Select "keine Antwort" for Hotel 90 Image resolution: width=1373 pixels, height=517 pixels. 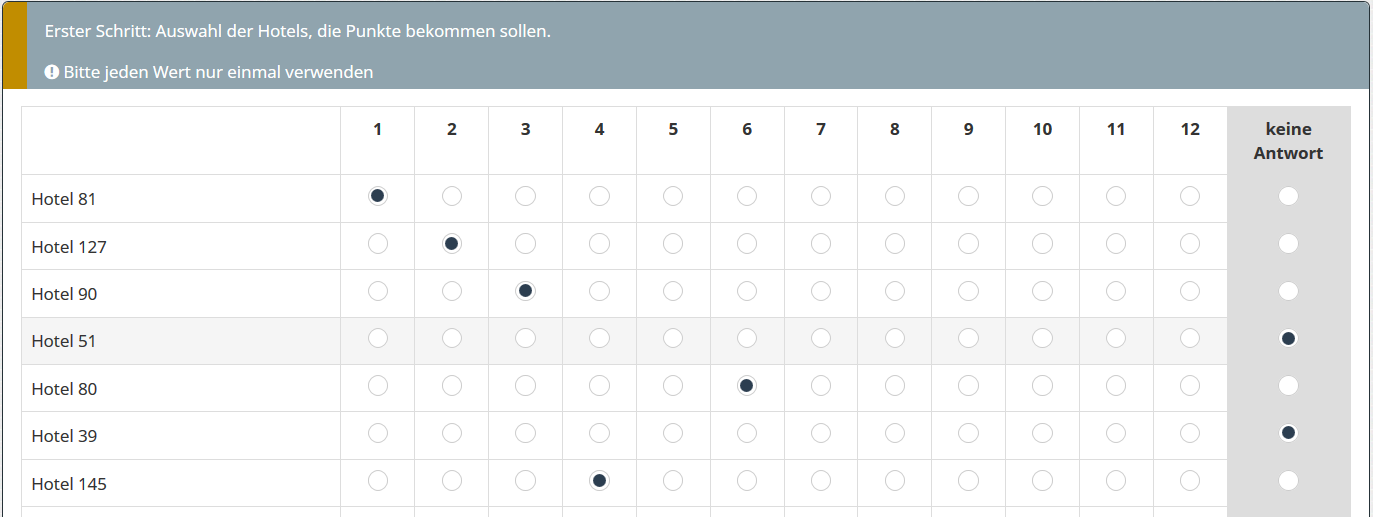1288,291
